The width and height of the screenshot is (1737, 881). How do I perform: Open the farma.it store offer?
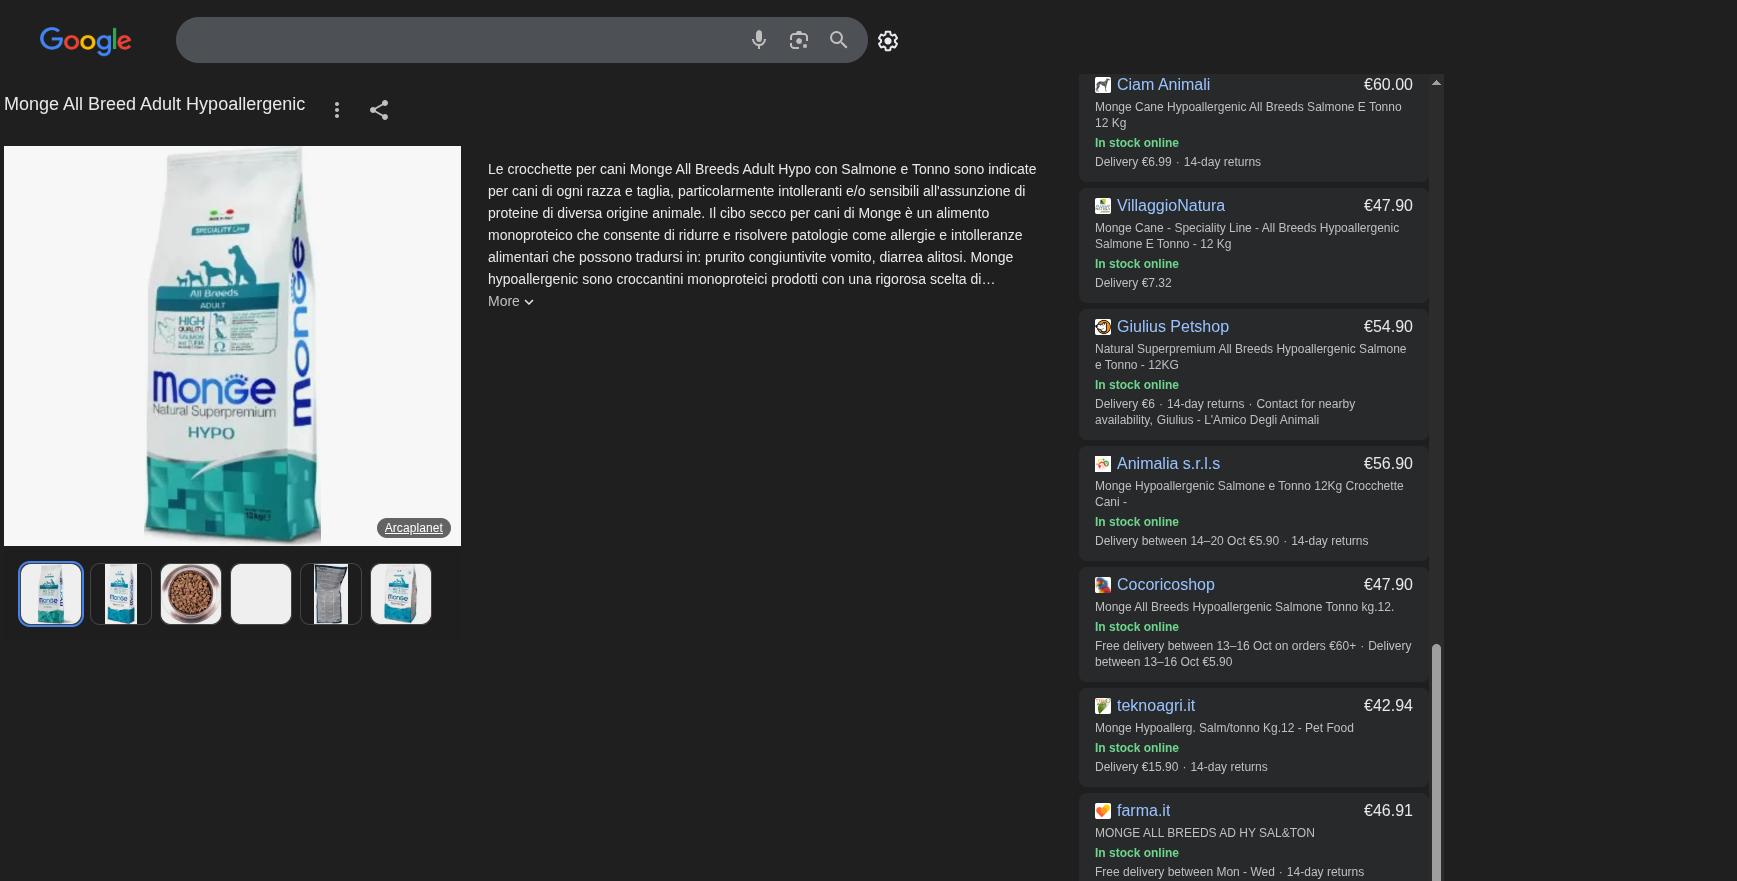(x=1143, y=811)
